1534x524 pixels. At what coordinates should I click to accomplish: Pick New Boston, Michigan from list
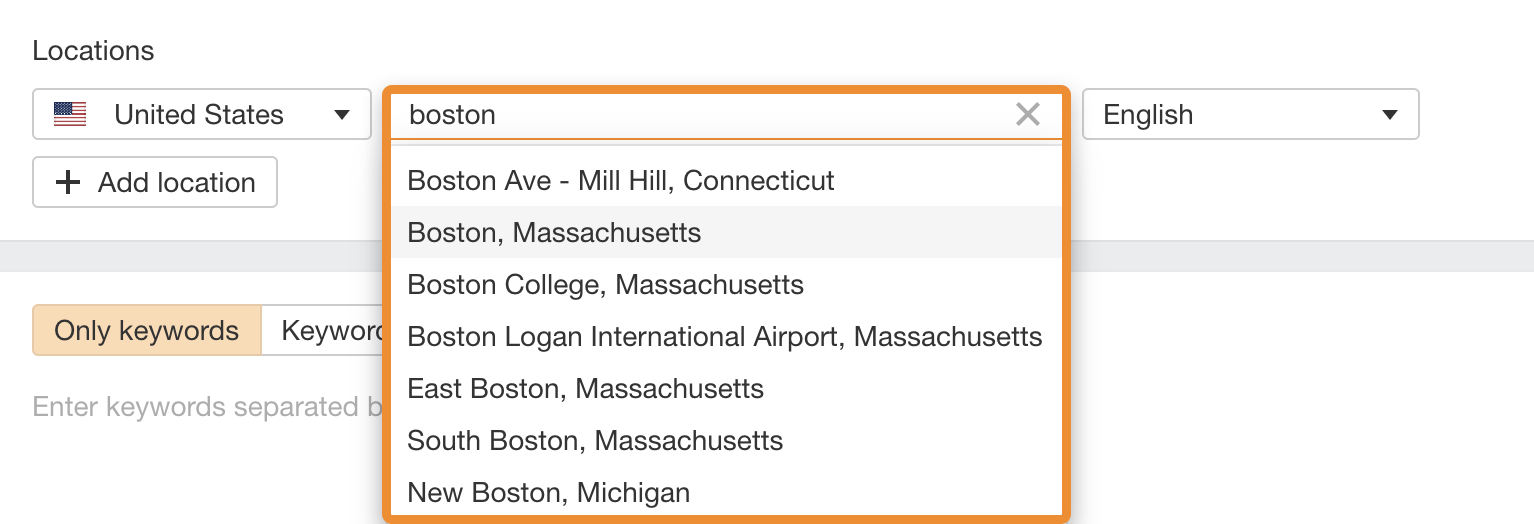(548, 493)
